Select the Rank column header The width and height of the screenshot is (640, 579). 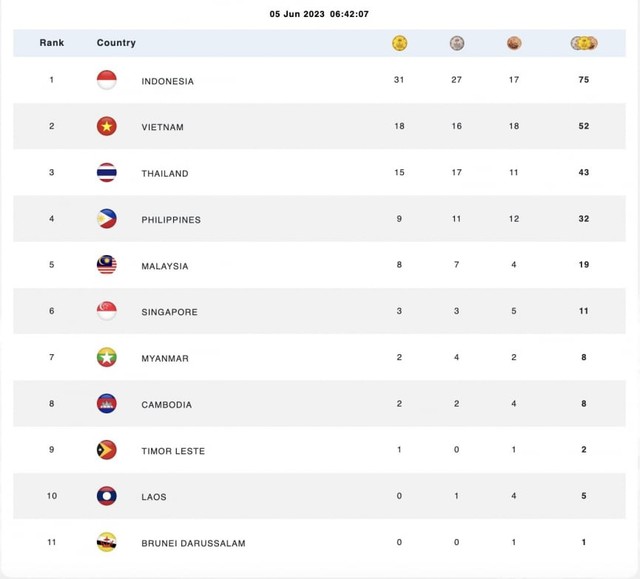(x=52, y=43)
